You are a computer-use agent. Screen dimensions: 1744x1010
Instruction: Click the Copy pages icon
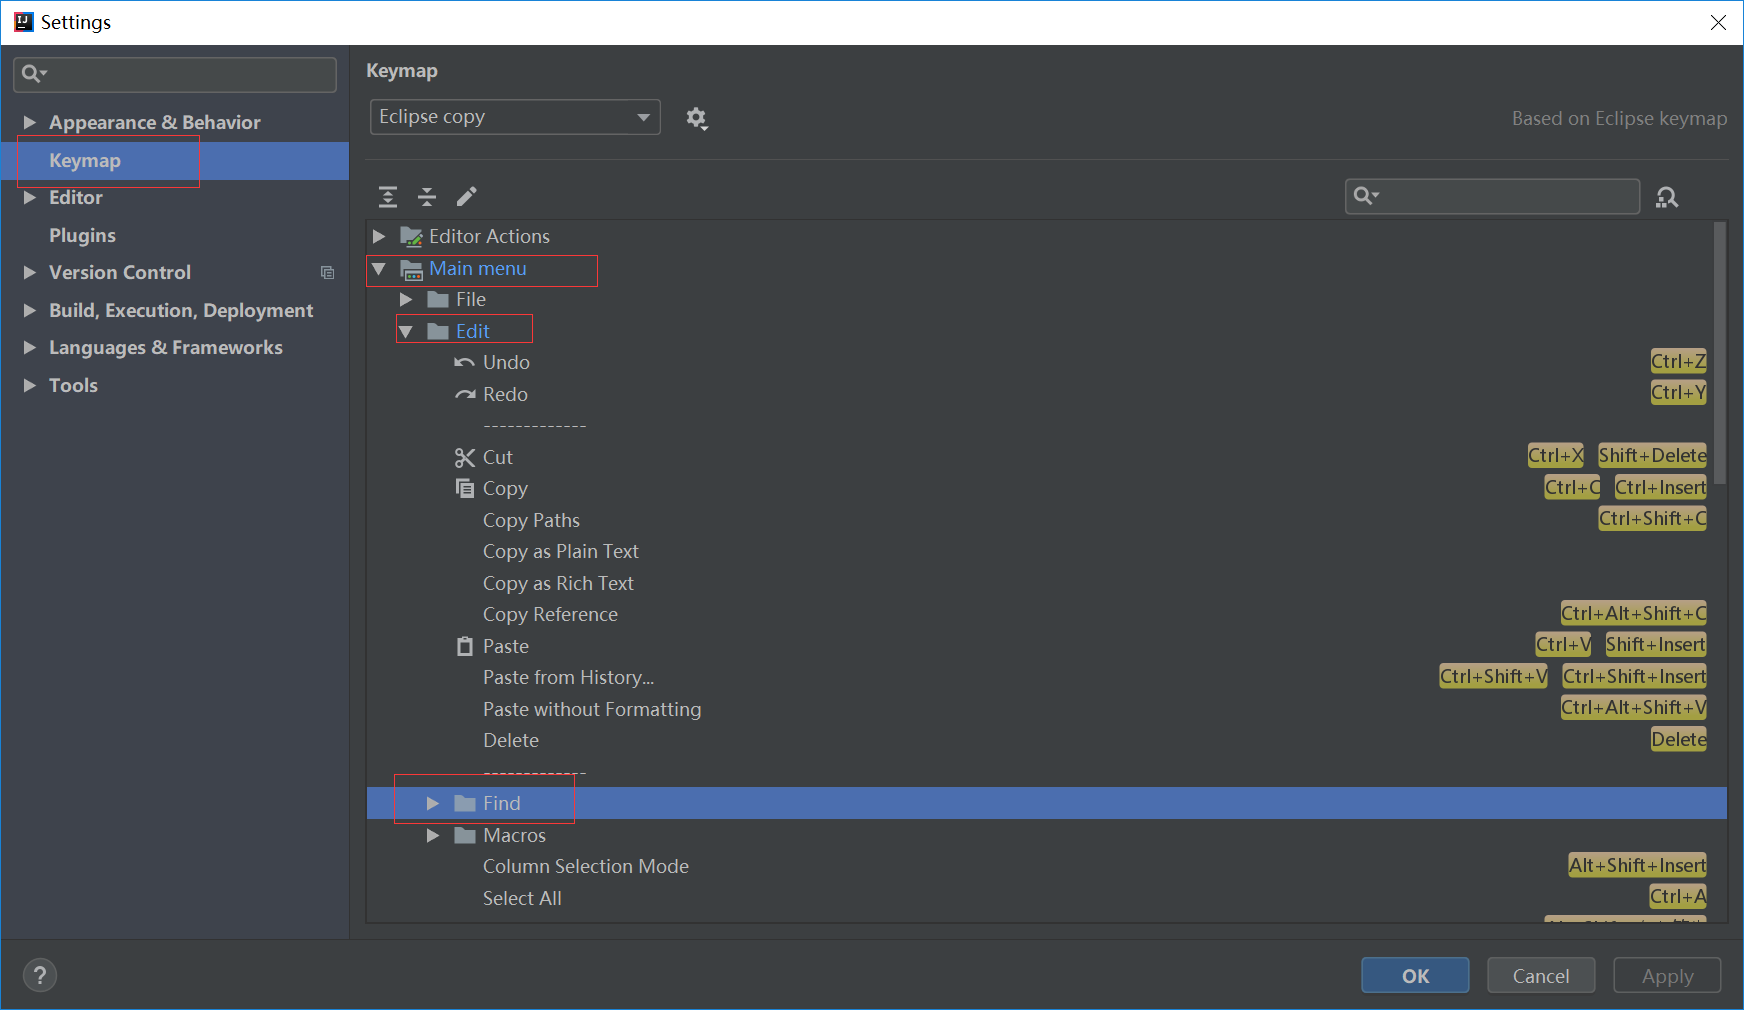click(x=464, y=488)
